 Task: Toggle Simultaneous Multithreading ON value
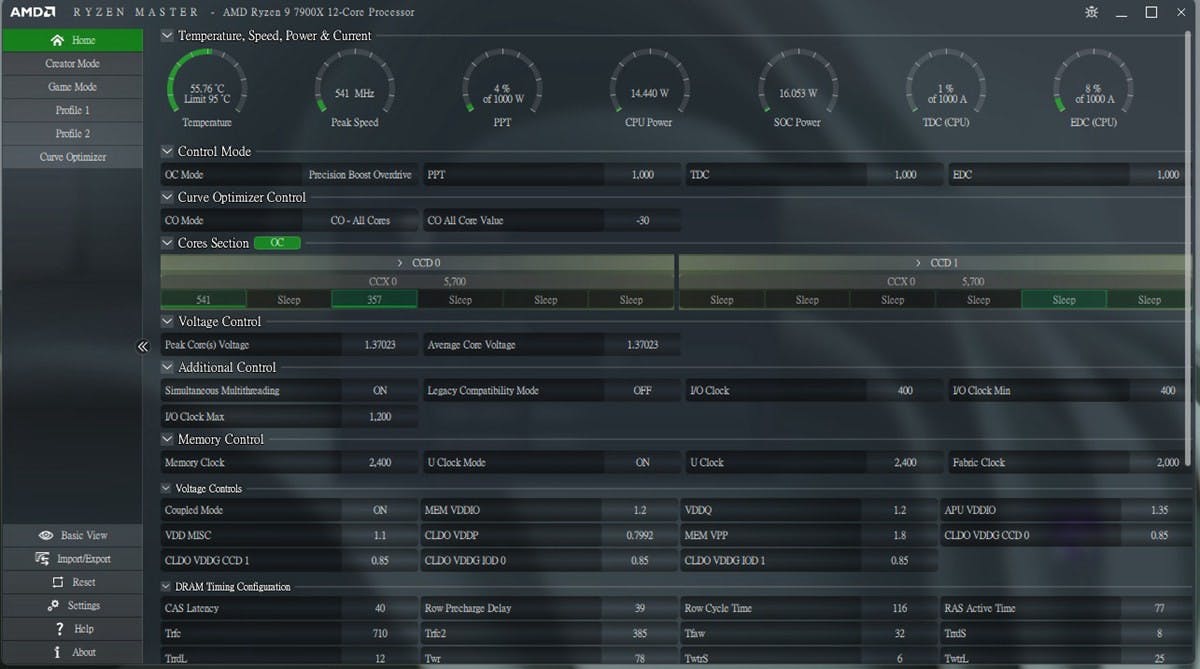[x=380, y=391]
